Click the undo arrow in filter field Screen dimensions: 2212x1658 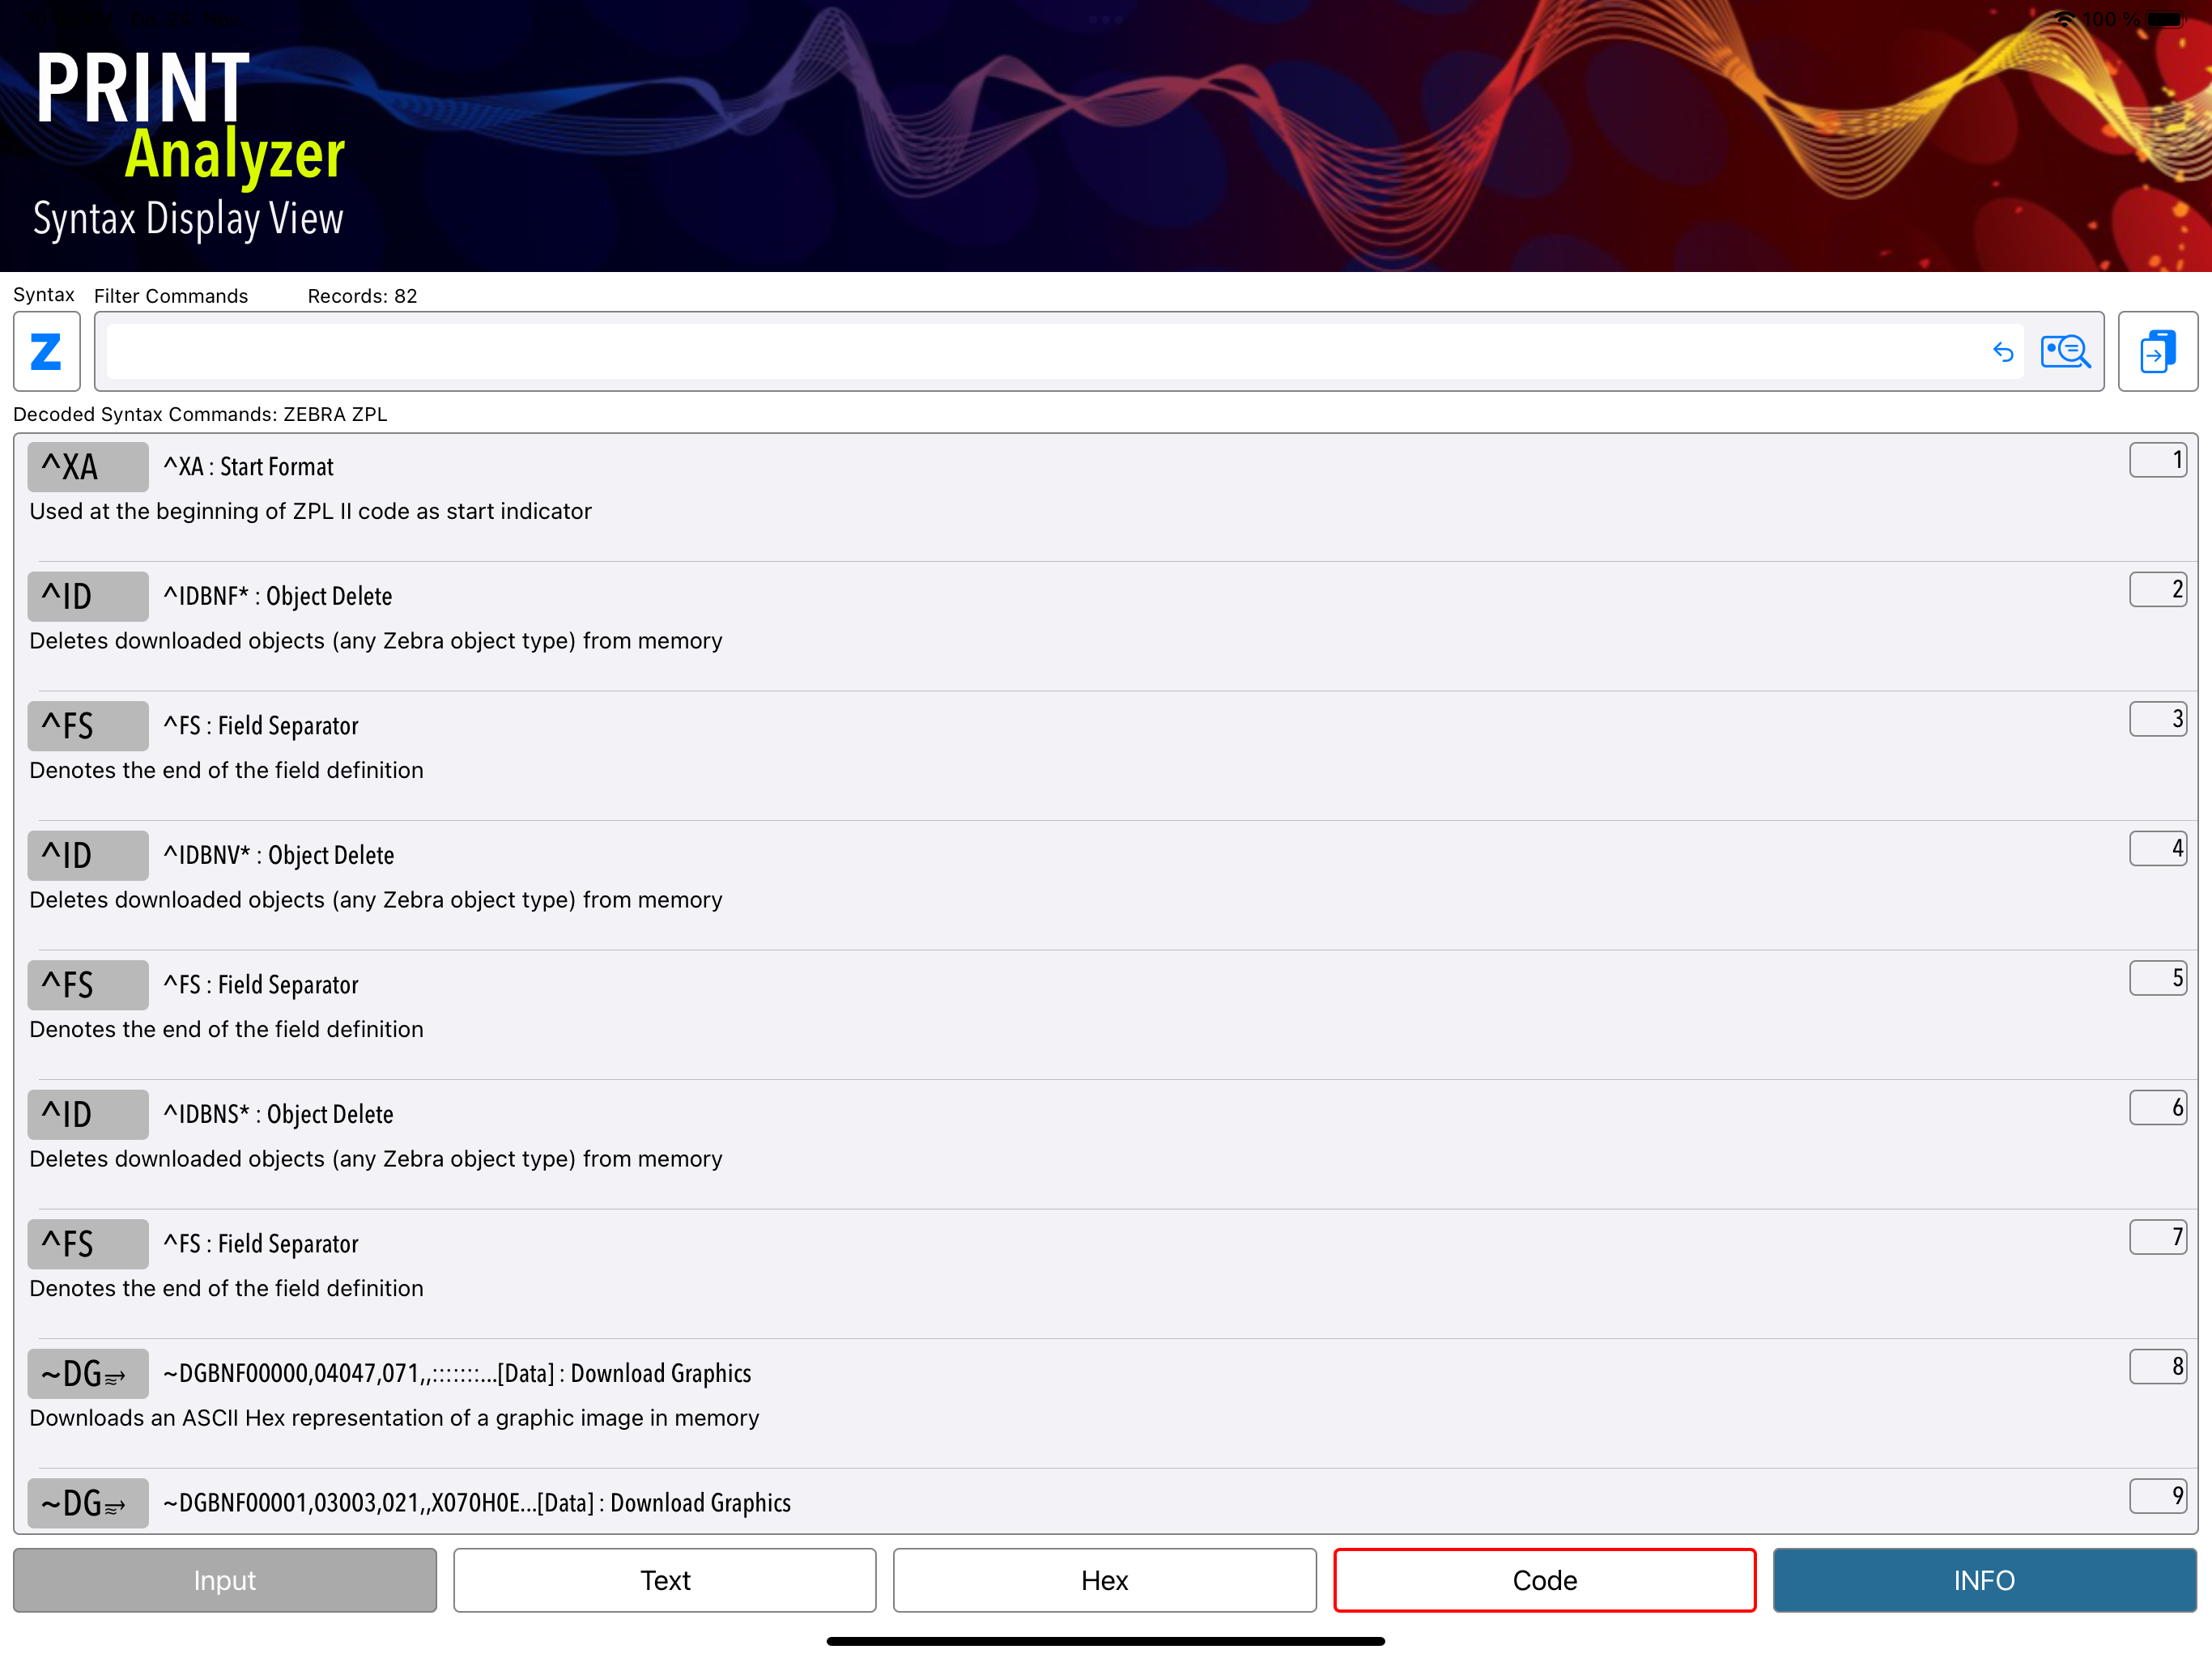[2002, 351]
